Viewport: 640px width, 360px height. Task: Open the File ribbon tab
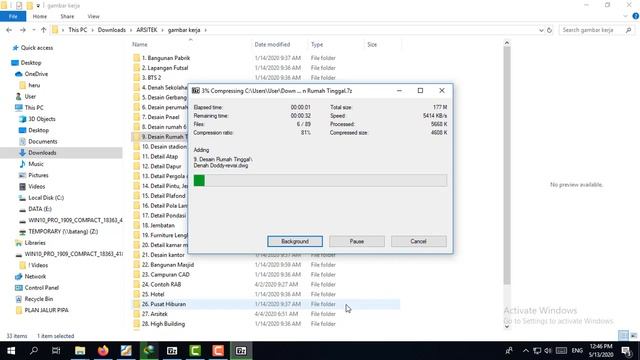point(13,16)
